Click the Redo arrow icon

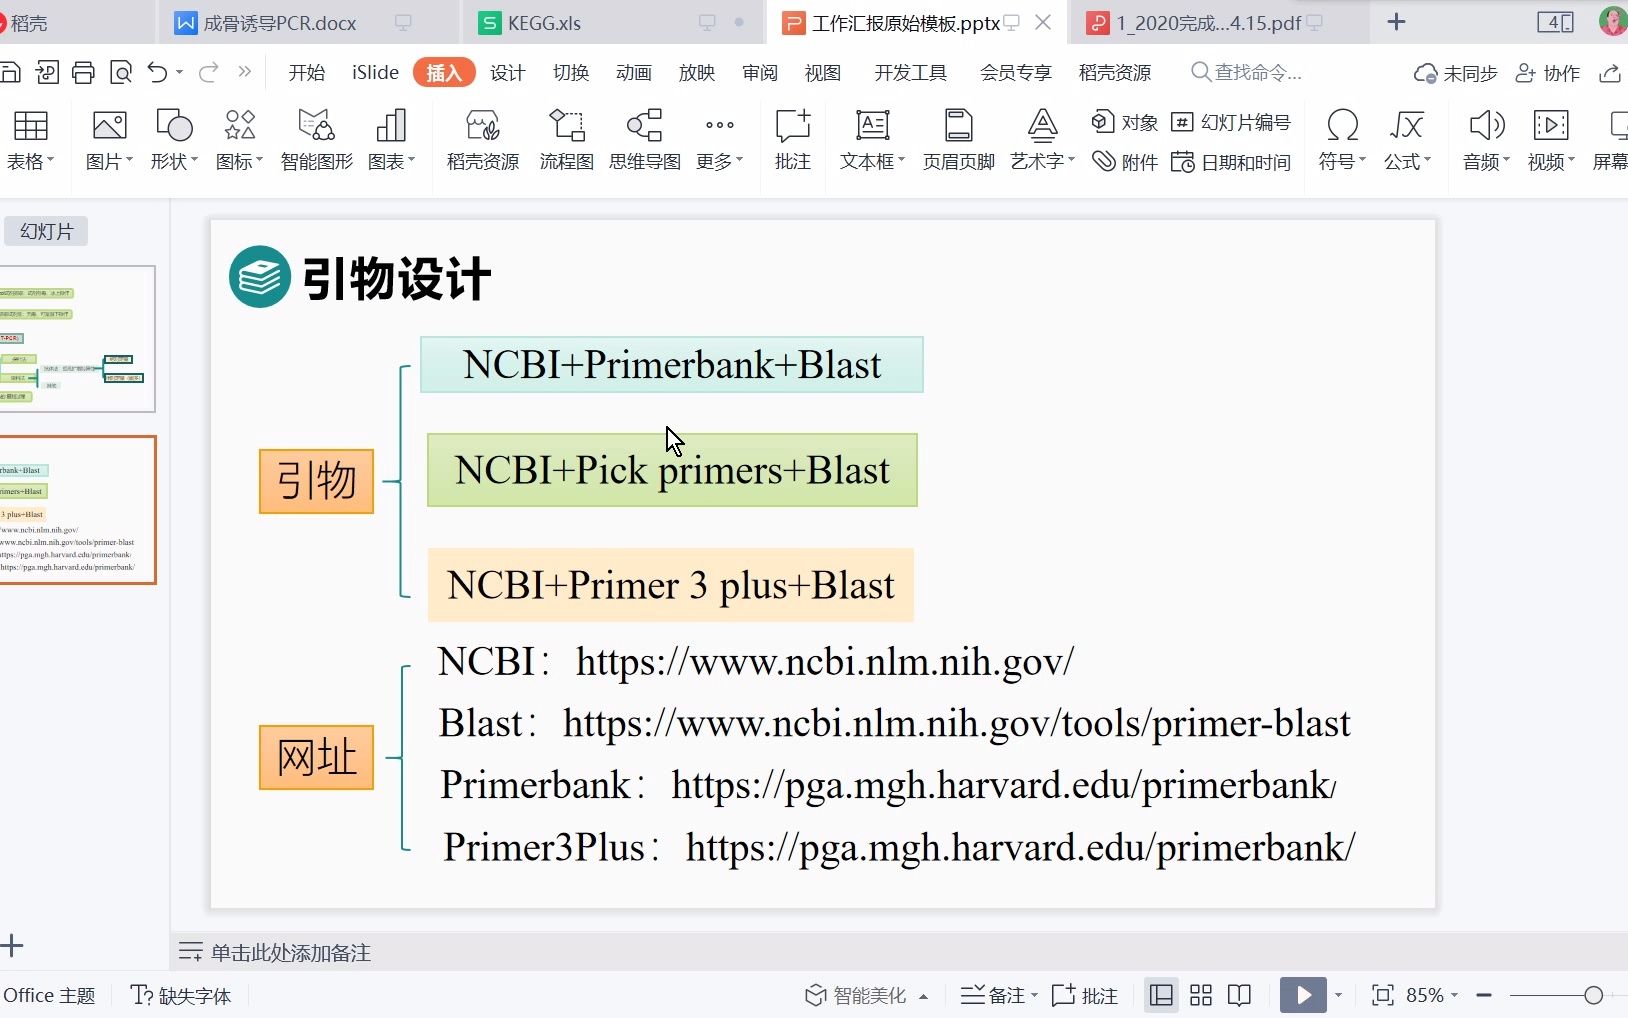(x=209, y=72)
